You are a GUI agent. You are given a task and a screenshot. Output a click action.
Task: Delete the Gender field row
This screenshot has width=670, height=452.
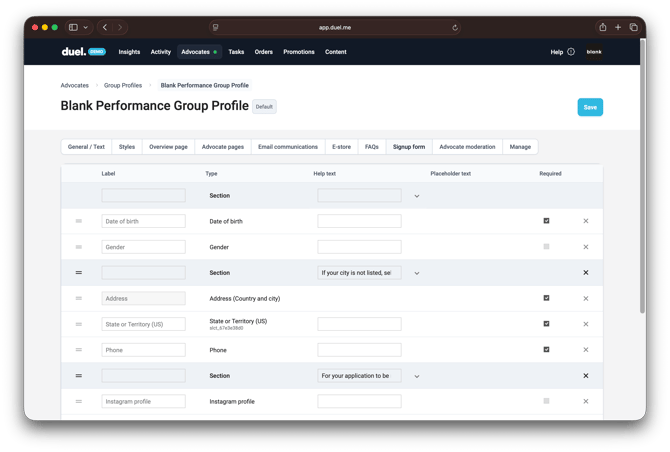click(586, 247)
